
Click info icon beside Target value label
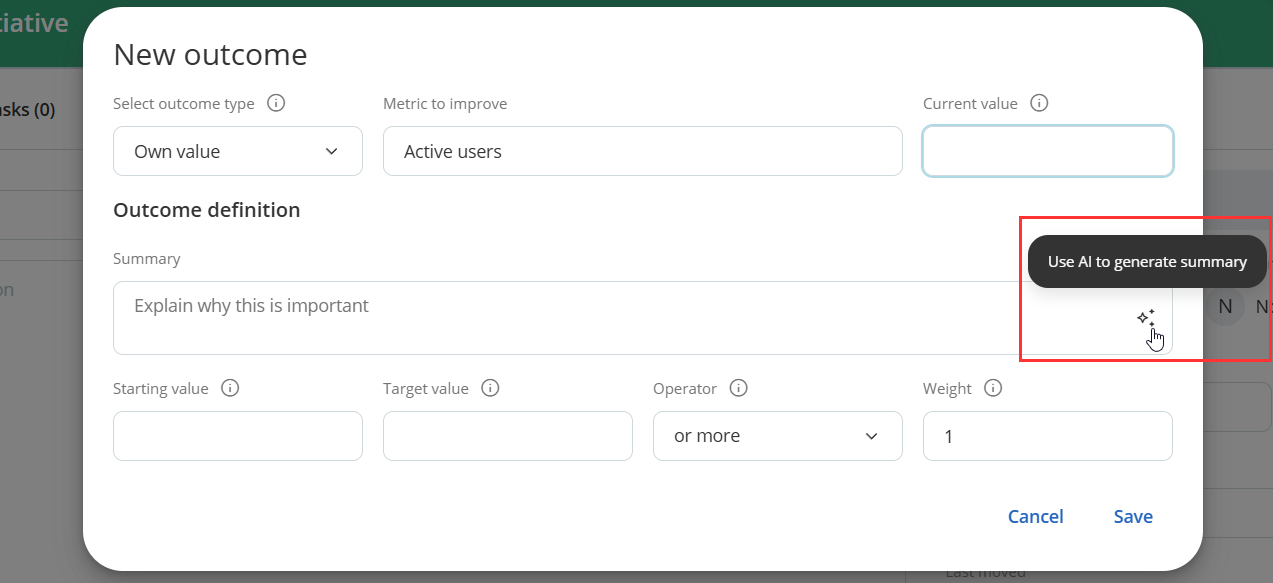click(x=490, y=388)
